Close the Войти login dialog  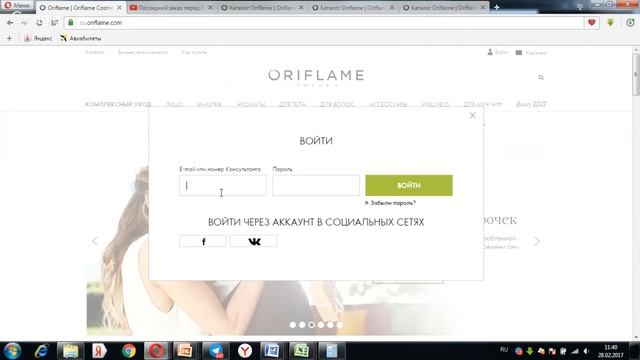point(472,116)
